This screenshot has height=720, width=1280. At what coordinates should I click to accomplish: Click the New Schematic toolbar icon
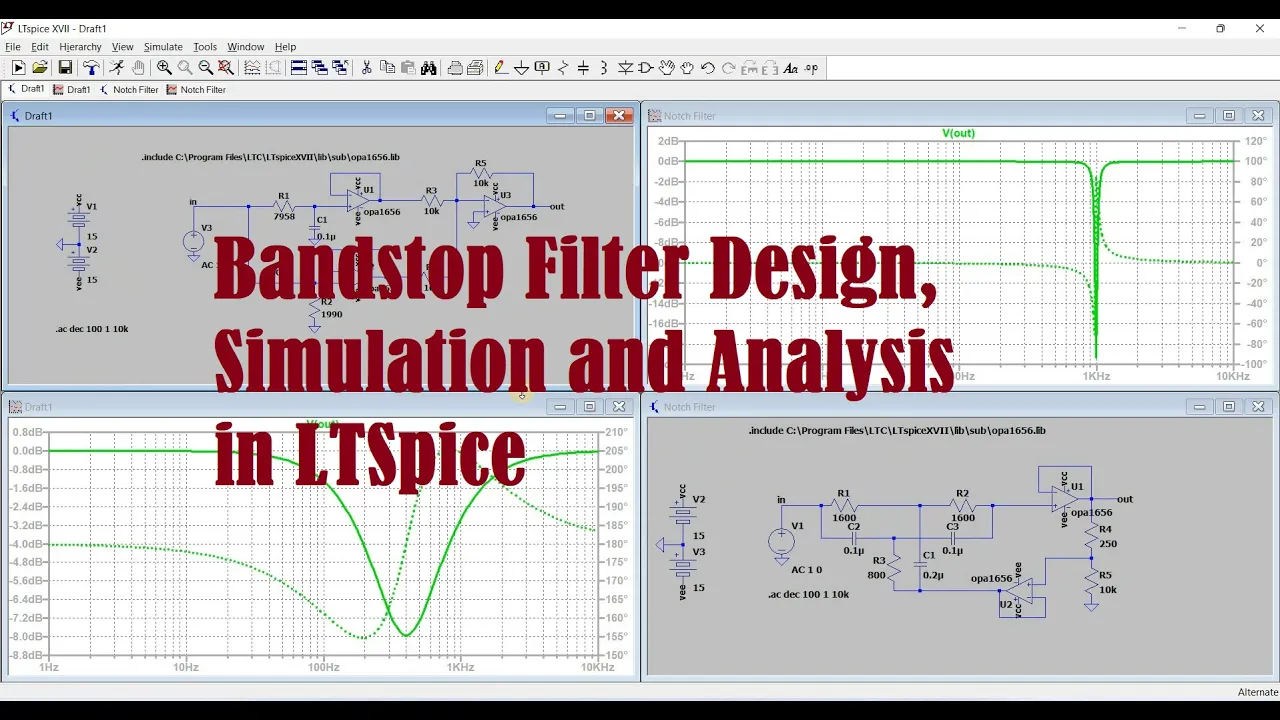18,68
